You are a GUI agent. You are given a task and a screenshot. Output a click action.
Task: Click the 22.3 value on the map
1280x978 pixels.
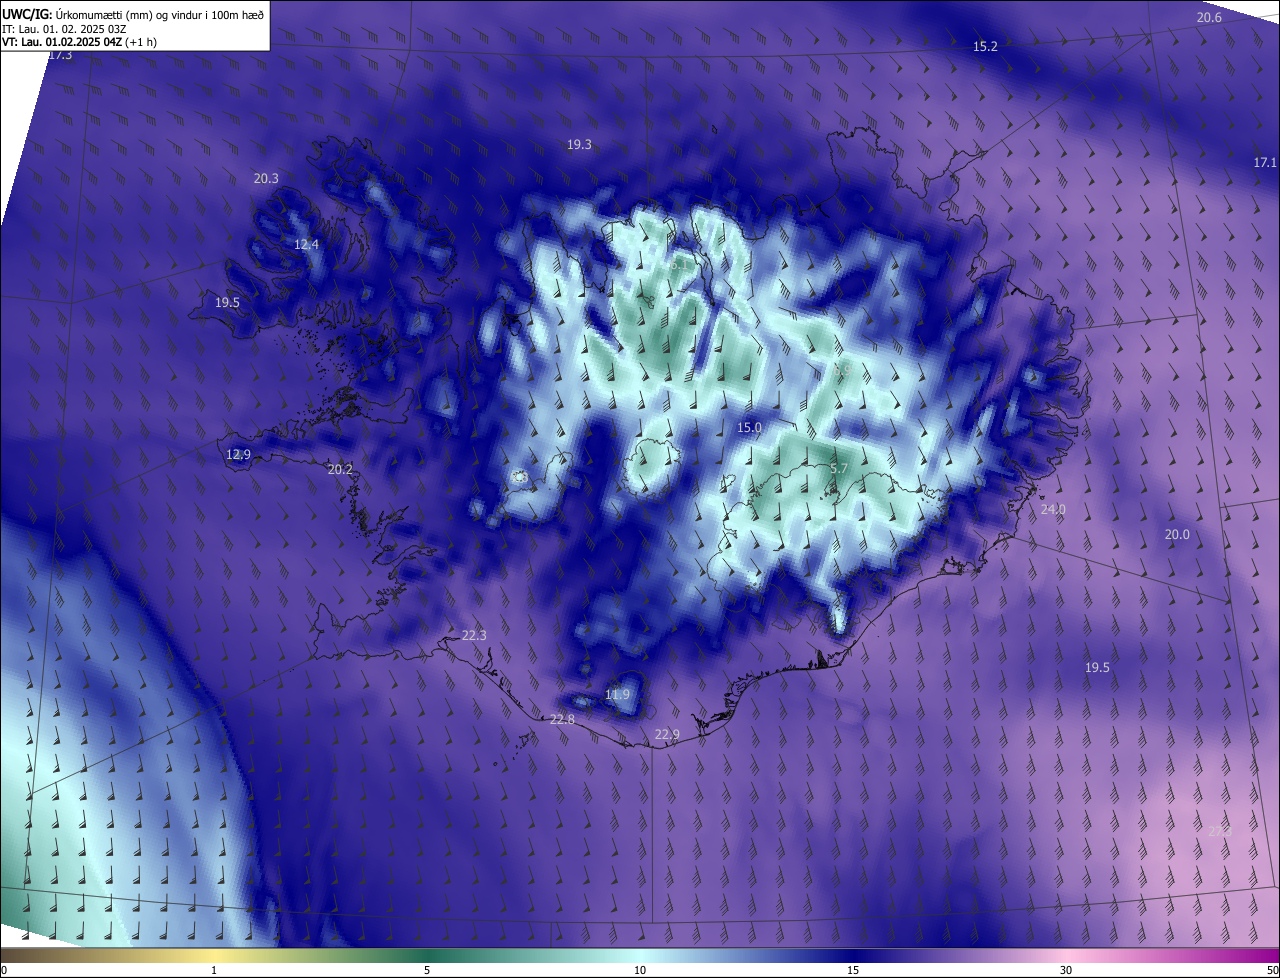(474, 636)
